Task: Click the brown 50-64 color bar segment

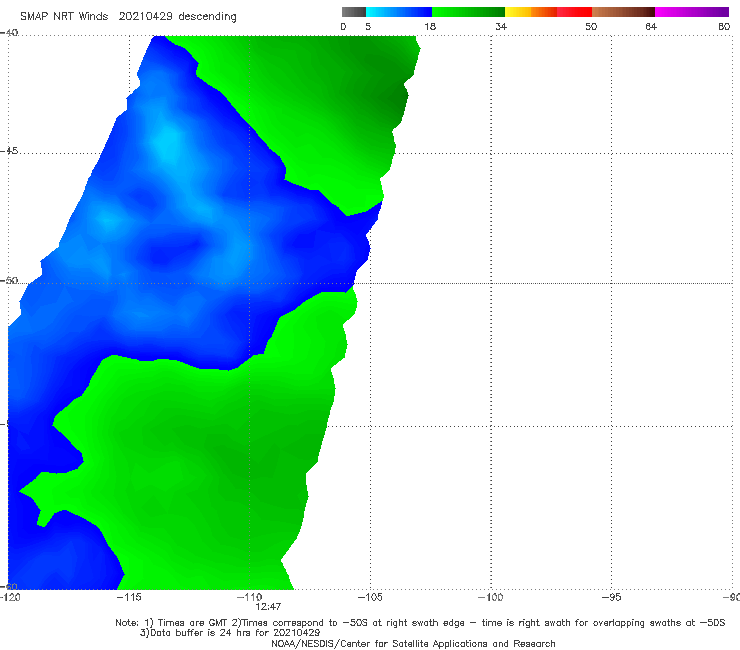Action: pyautogui.click(x=623, y=12)
